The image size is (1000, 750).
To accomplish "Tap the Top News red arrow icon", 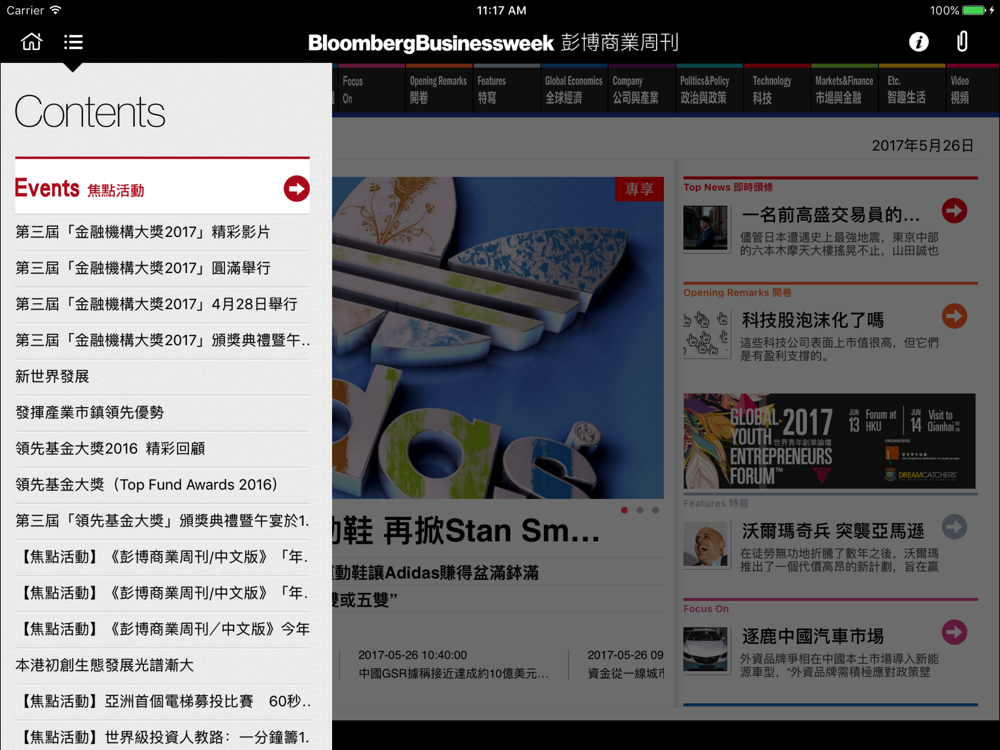I will [x=954, y=211].
